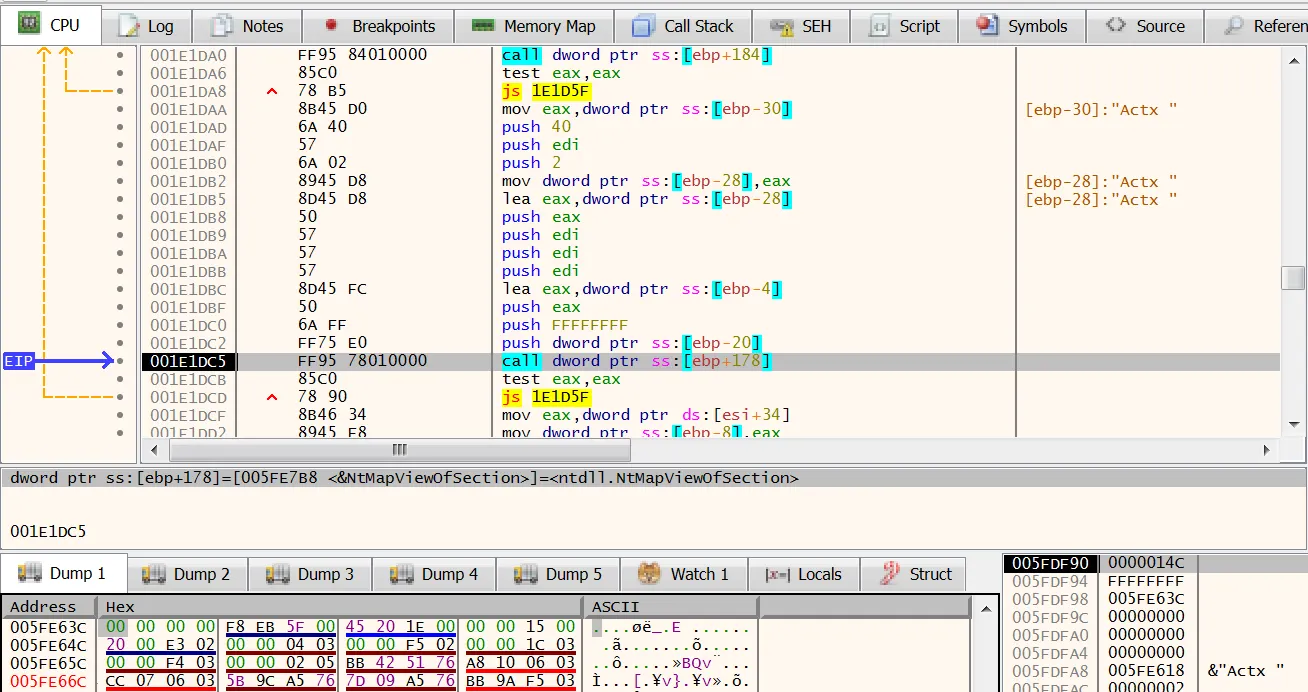The height and width of the screenshot is (692, 1308).
Task: Select stack entry at address 005FDF90
Action: point(1049,563)
